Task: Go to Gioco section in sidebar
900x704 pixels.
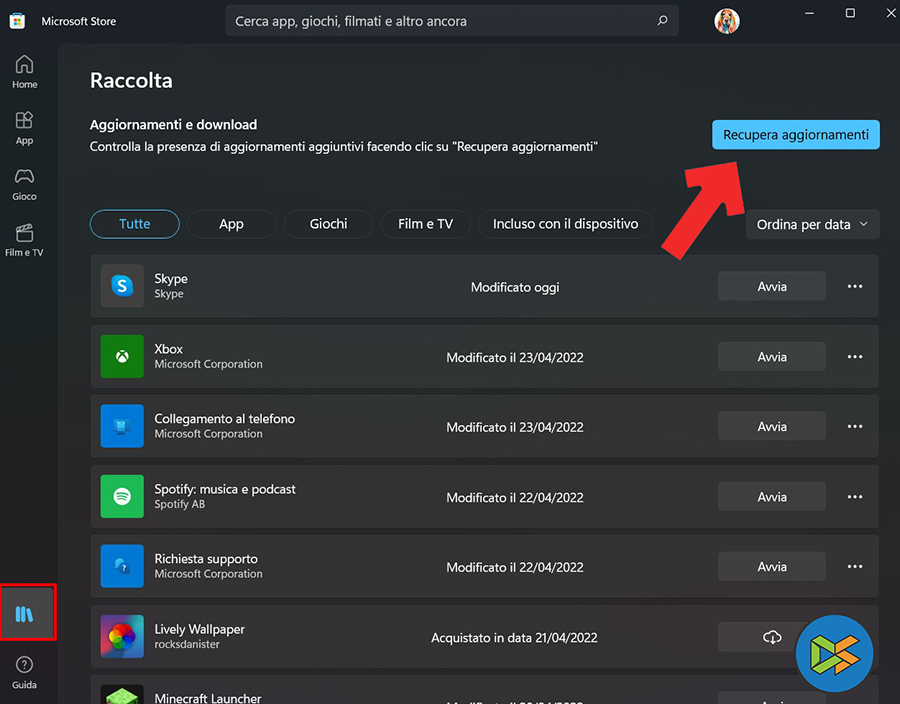Action: pos(25,184)
